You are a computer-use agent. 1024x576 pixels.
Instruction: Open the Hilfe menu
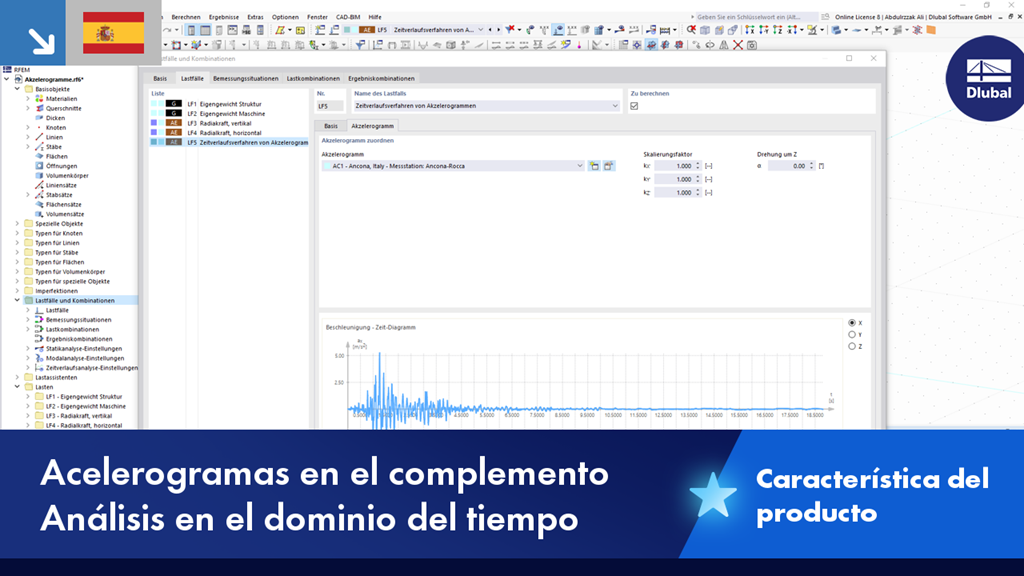(375, 17)
